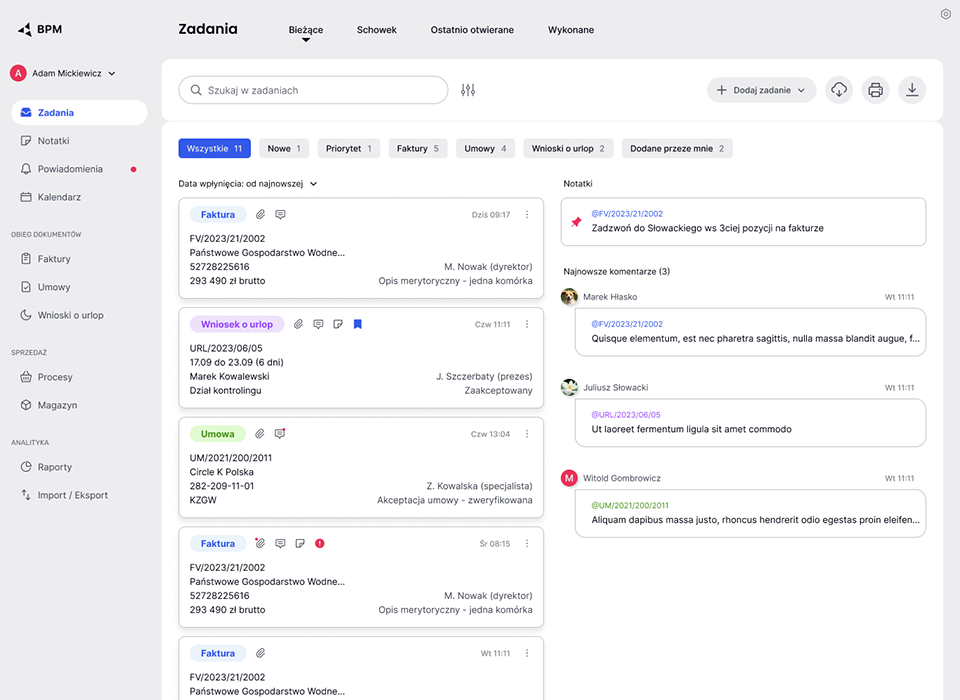Filter tasks by the Faktury 5 chip
This screenshot has width=960, height=700.
[418, 148]
